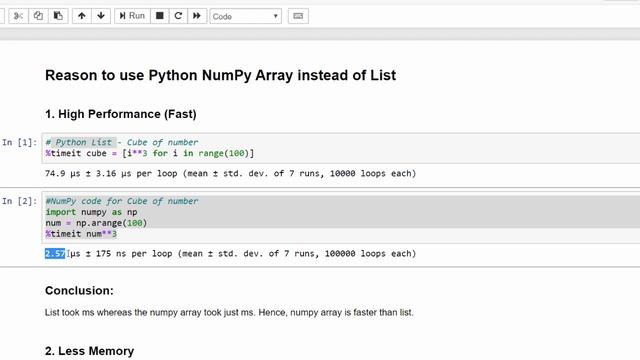This screenshot has width=640, height=360.
Task: Click the 'num = np.arange(100)' line
Action: pos(96,223)
